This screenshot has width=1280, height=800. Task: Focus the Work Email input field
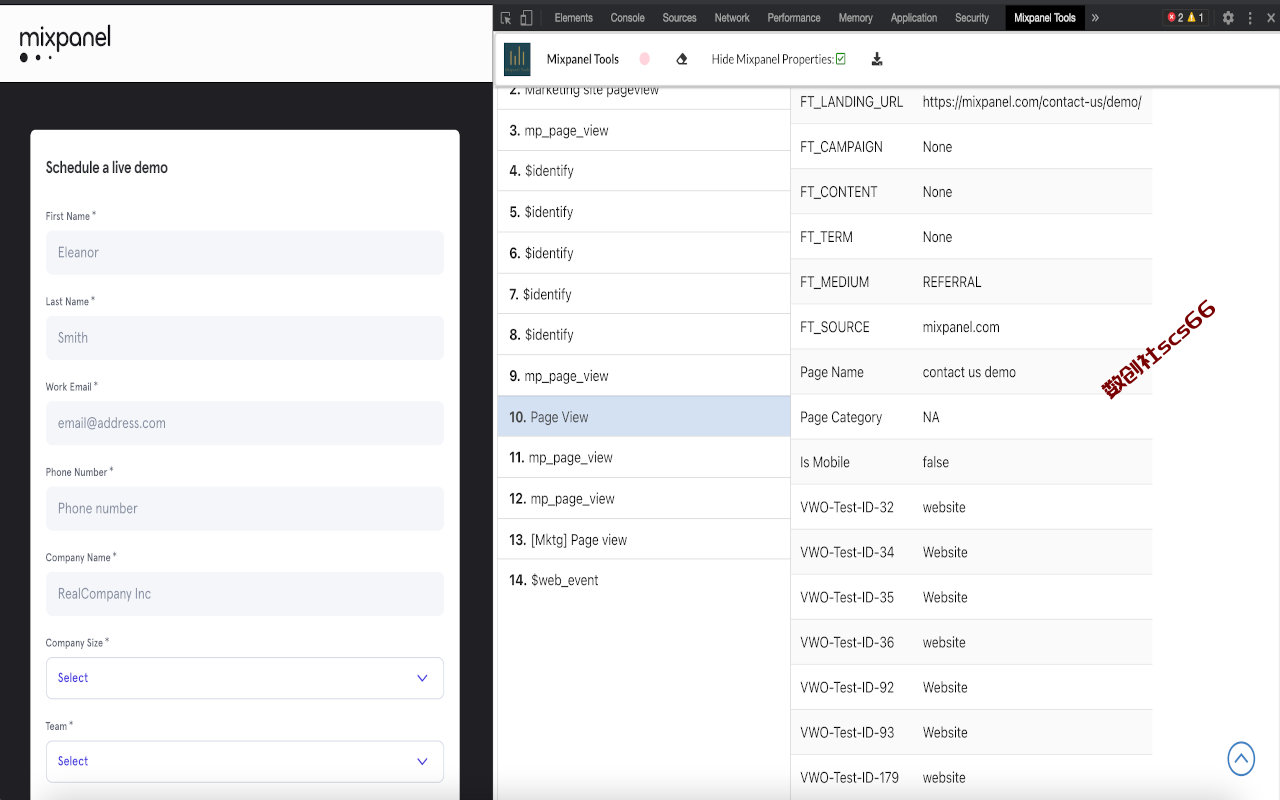click(245, 423)
